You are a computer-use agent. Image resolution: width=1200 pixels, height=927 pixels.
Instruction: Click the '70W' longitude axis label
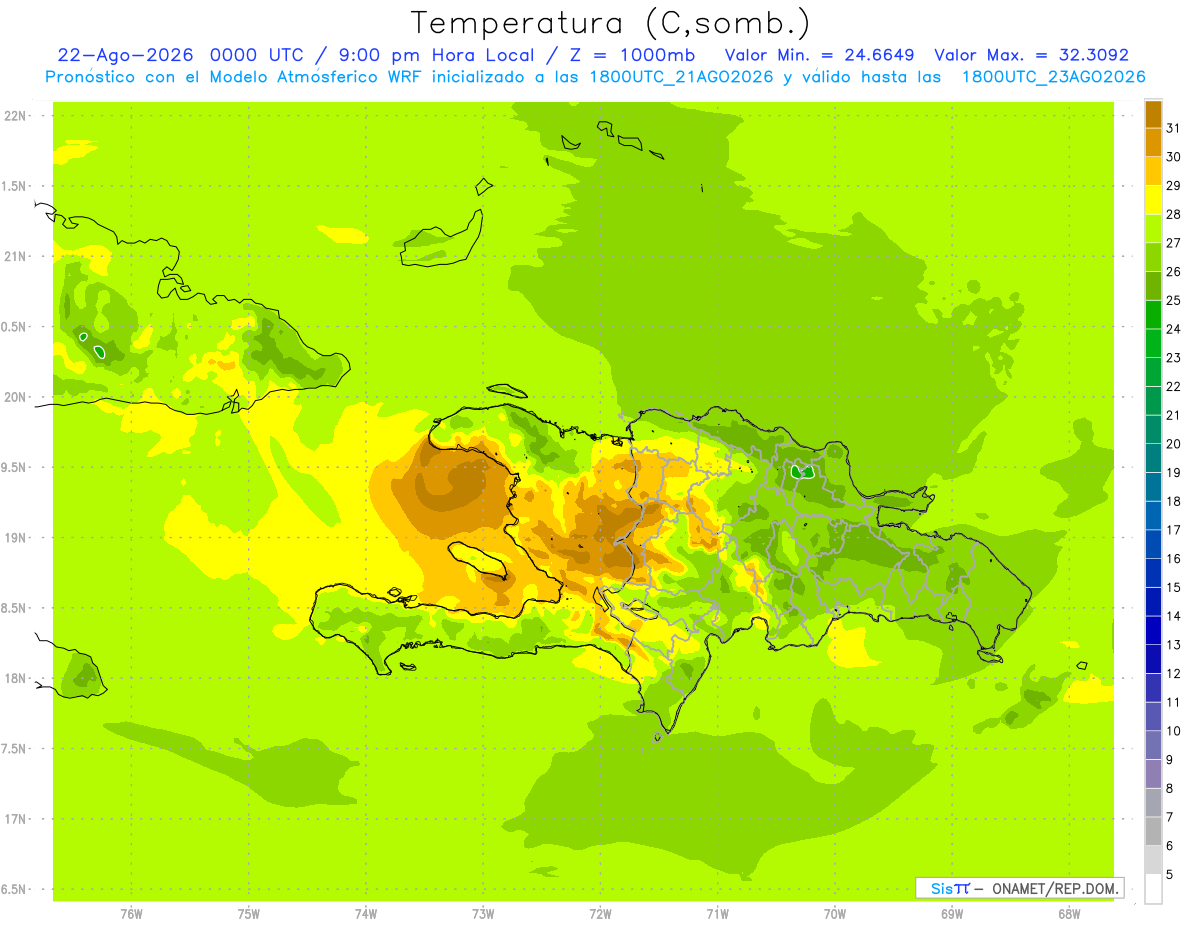coord(835,913)
